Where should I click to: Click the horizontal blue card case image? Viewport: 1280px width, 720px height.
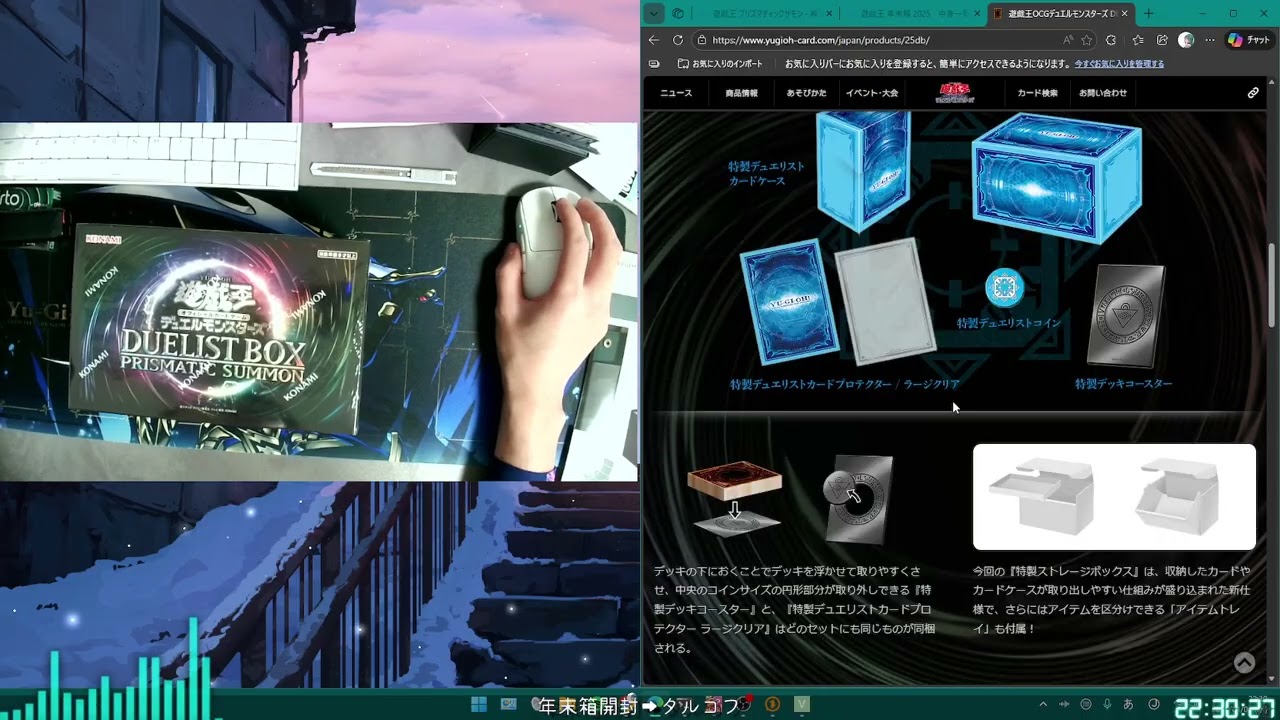1057,178
